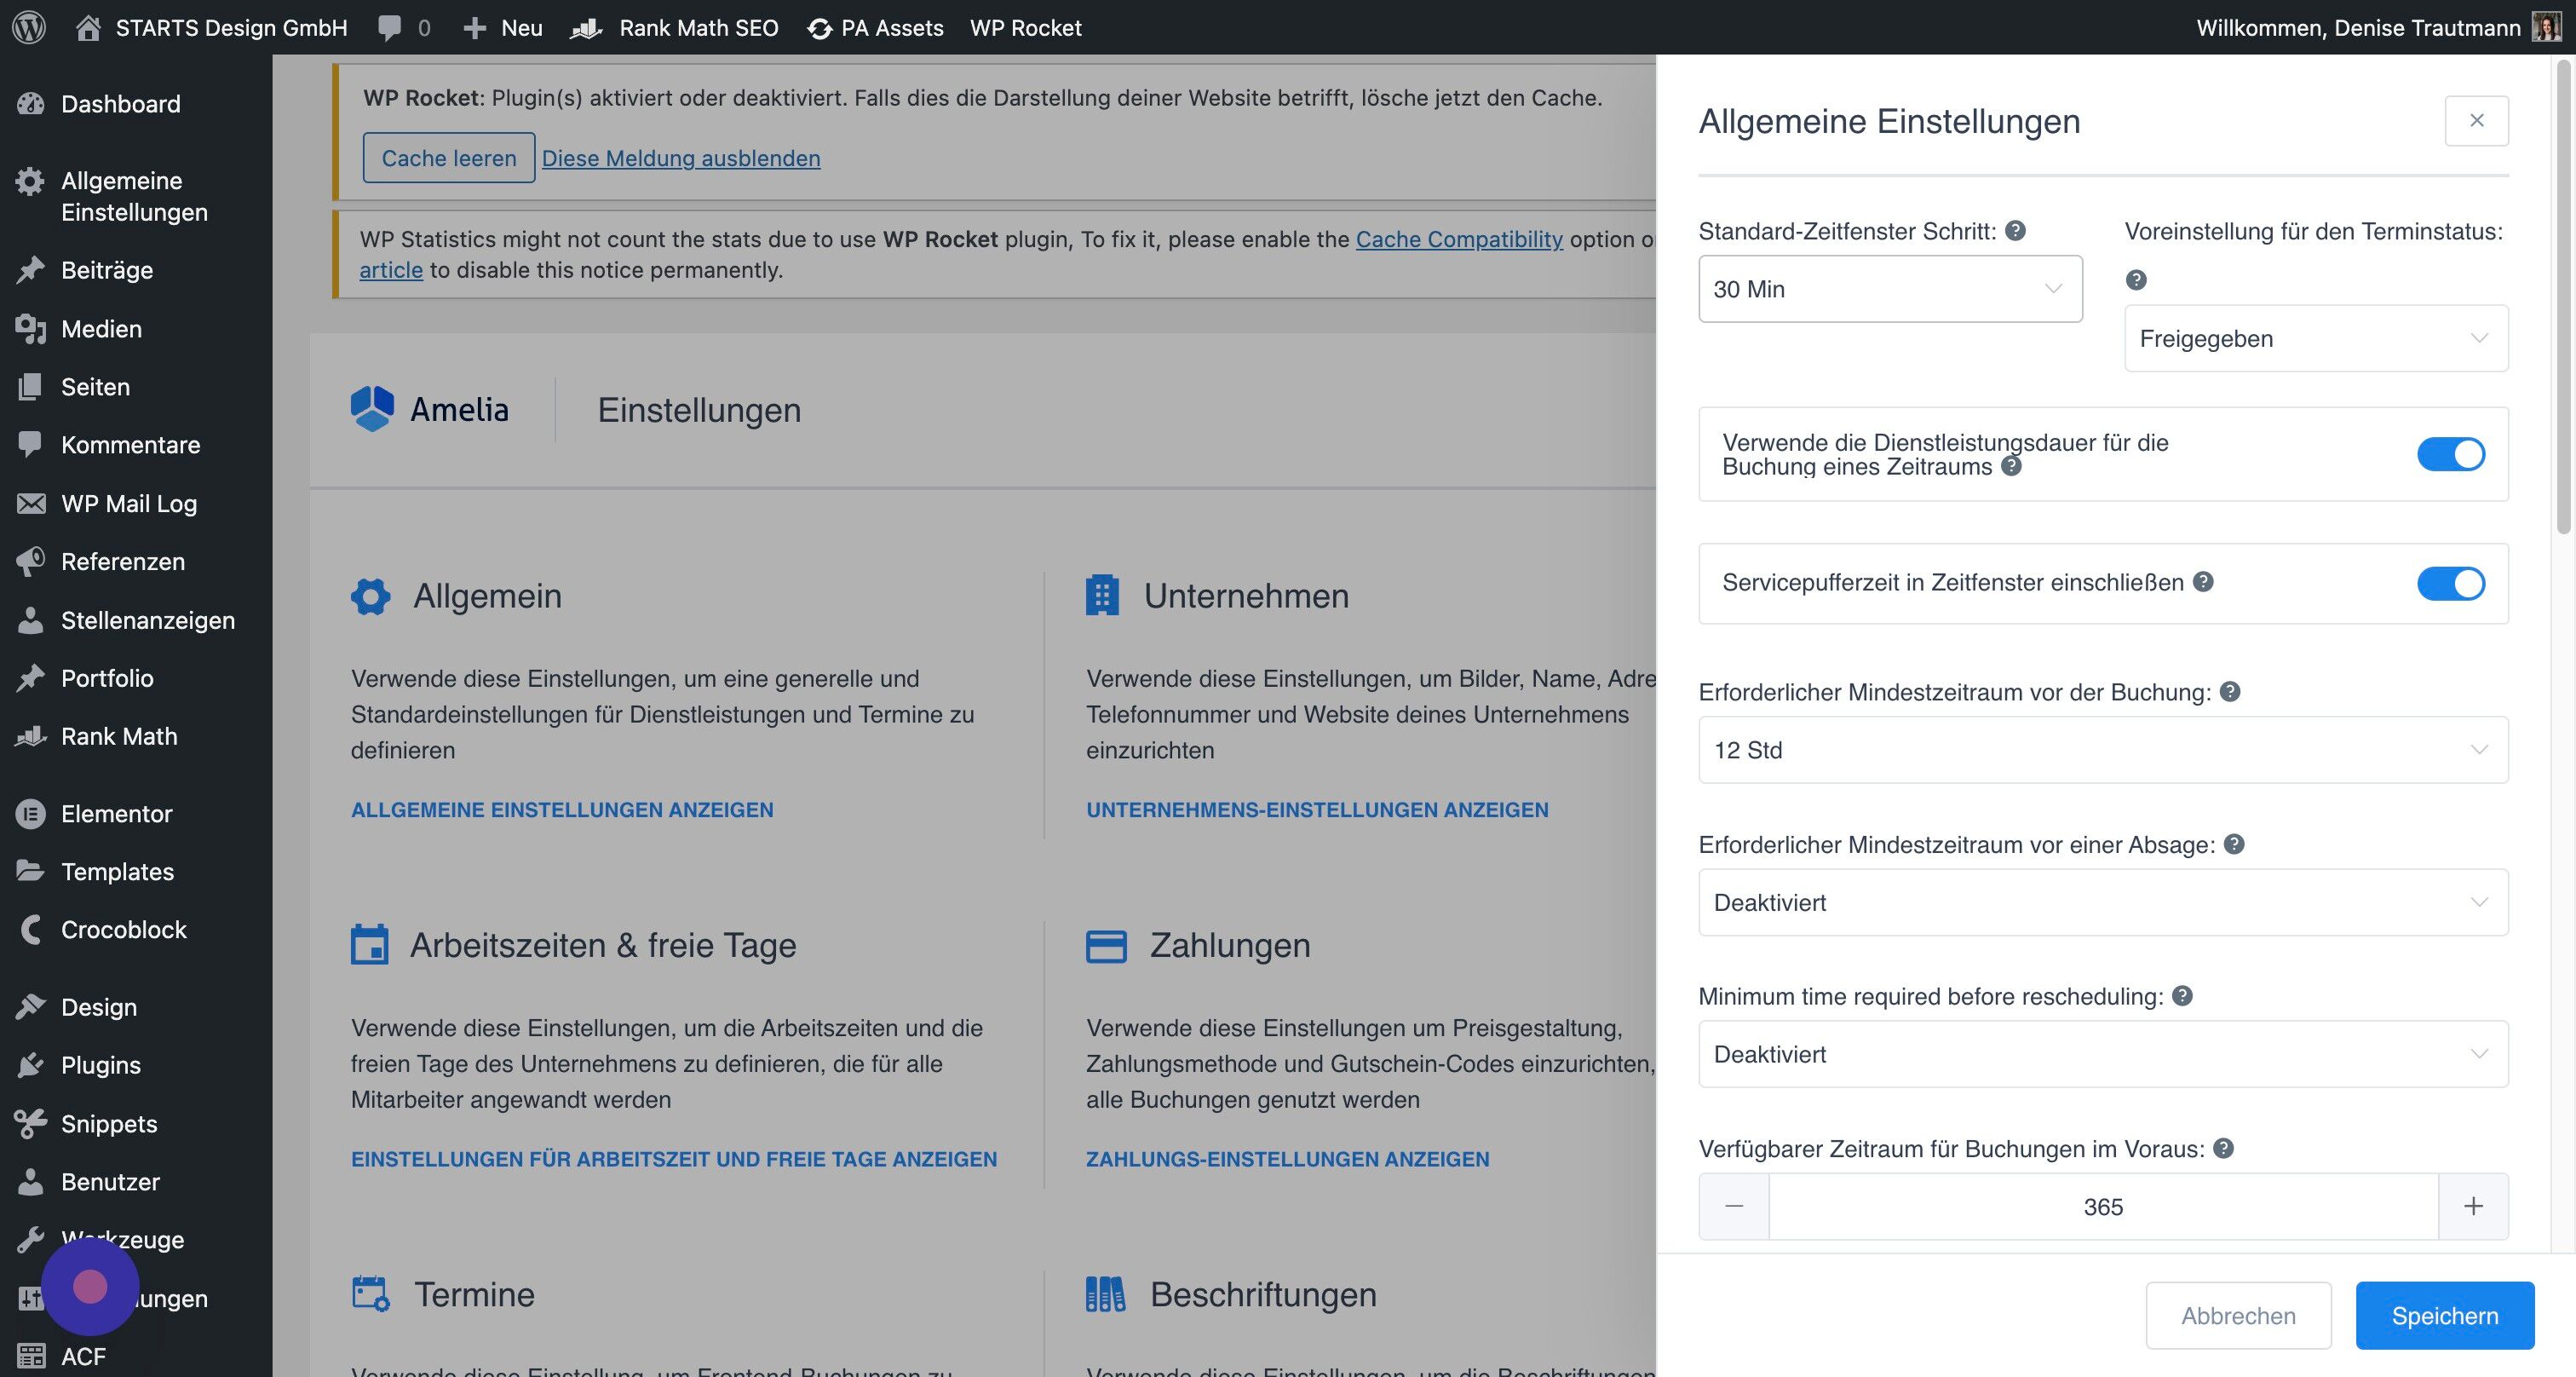2576x1377 pixels.
Task: Click Unternehmens-Einstellungen anzeigen link
Action: coord(1317,809)
